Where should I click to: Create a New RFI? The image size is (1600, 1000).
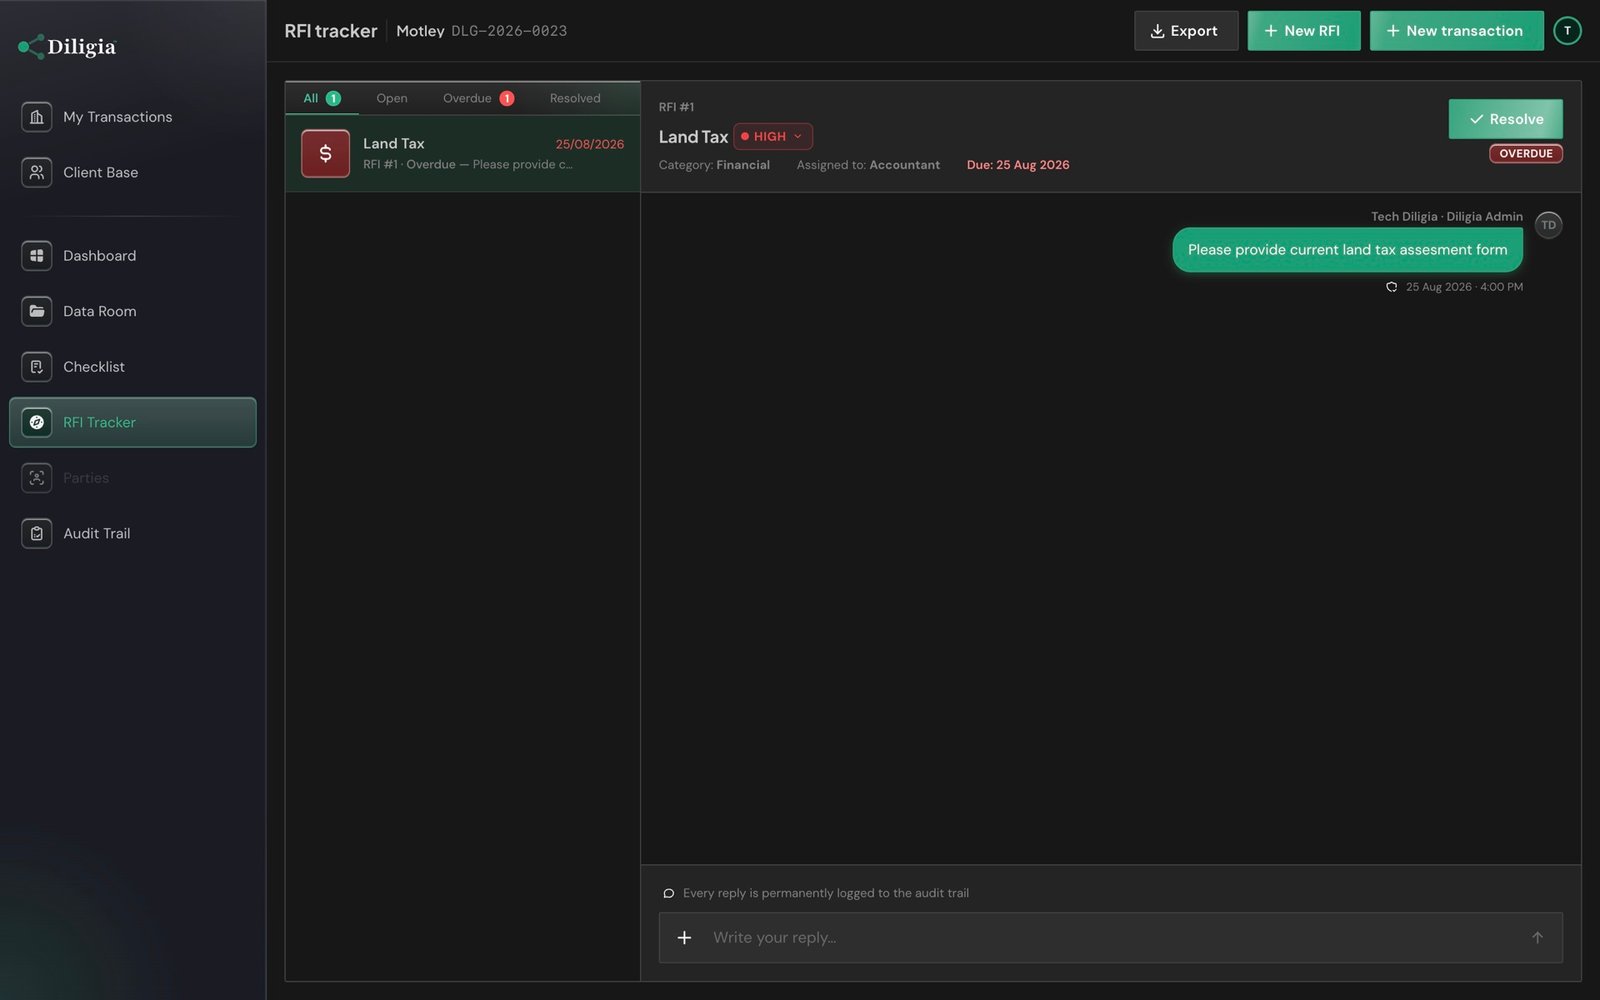tap(1304, 31)
